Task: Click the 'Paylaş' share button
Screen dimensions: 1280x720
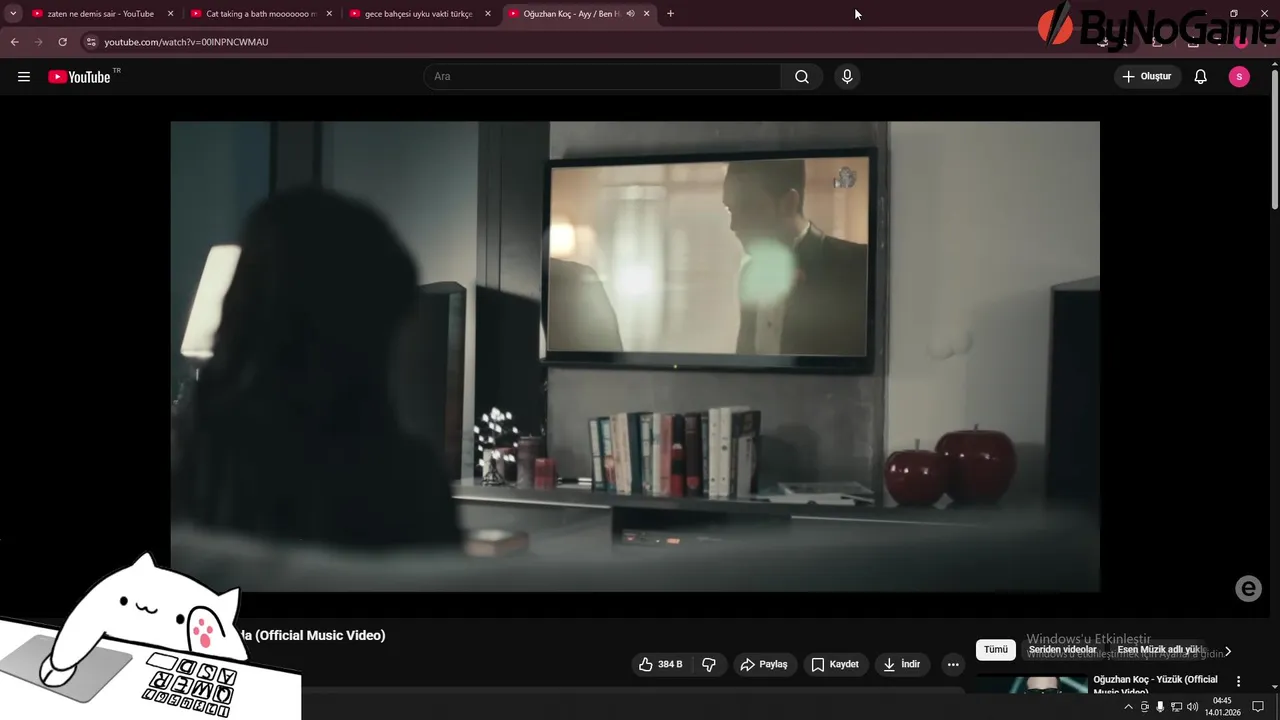Action: tap(764, 664)
